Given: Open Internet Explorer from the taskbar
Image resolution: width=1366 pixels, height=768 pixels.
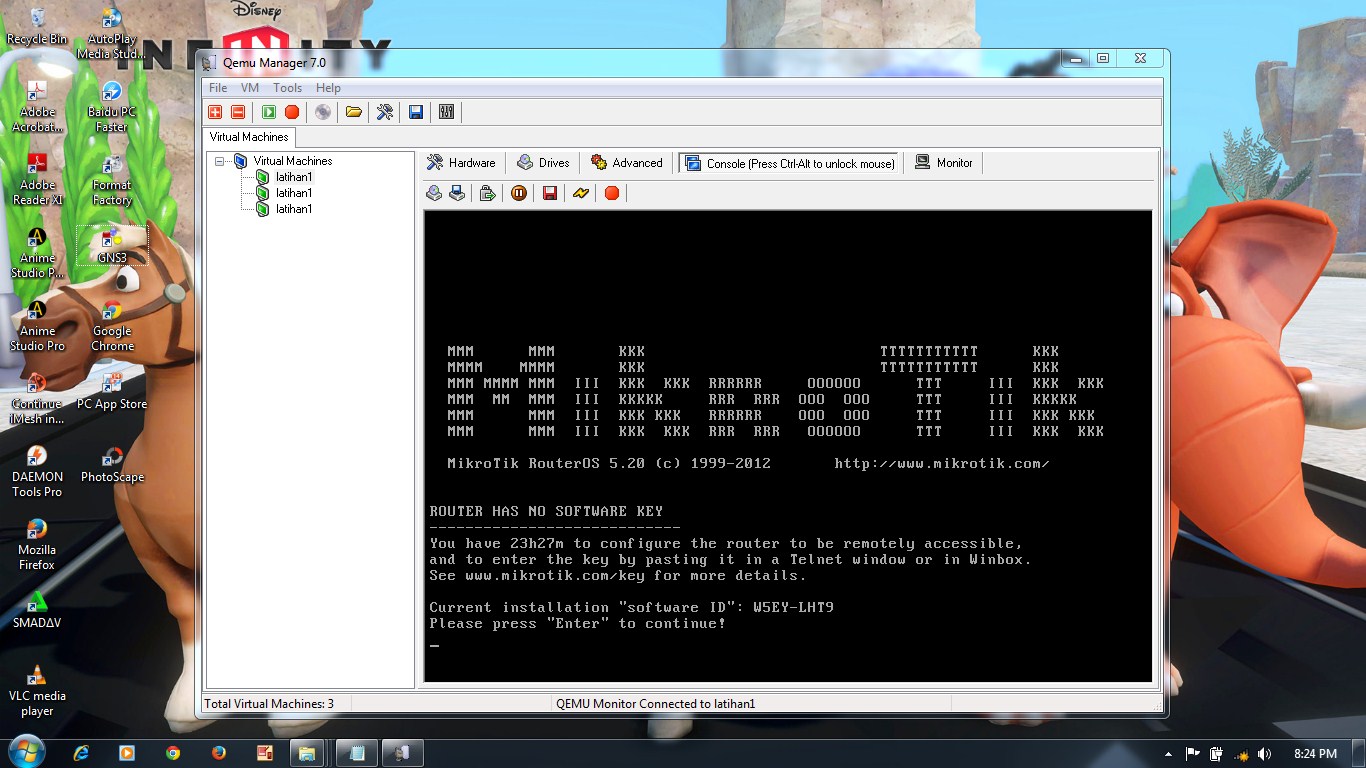Looking at the screenshot, I should (x=82, y=753).
